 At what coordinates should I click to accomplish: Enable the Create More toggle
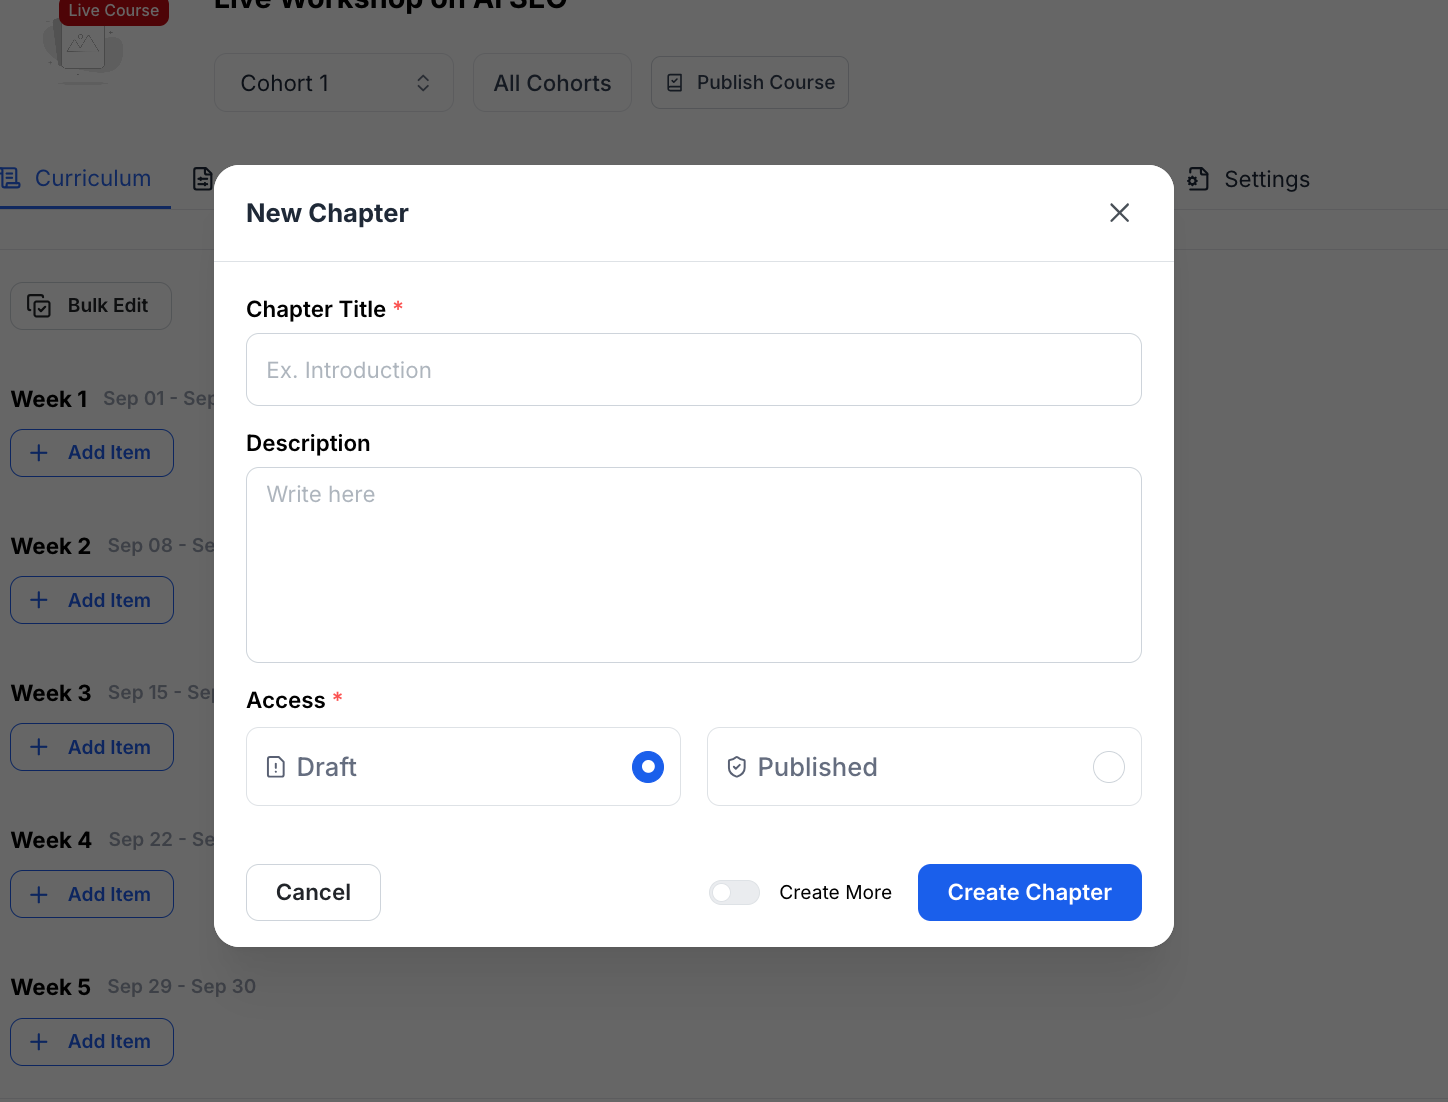pyautogui.click(x=734, y=892)
